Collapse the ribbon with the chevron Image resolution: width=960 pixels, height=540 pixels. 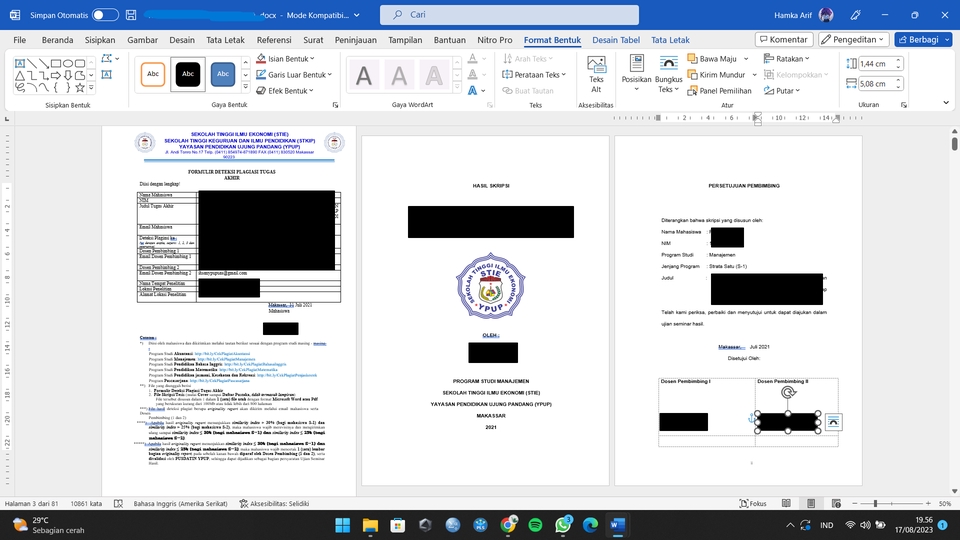(946, 103)
